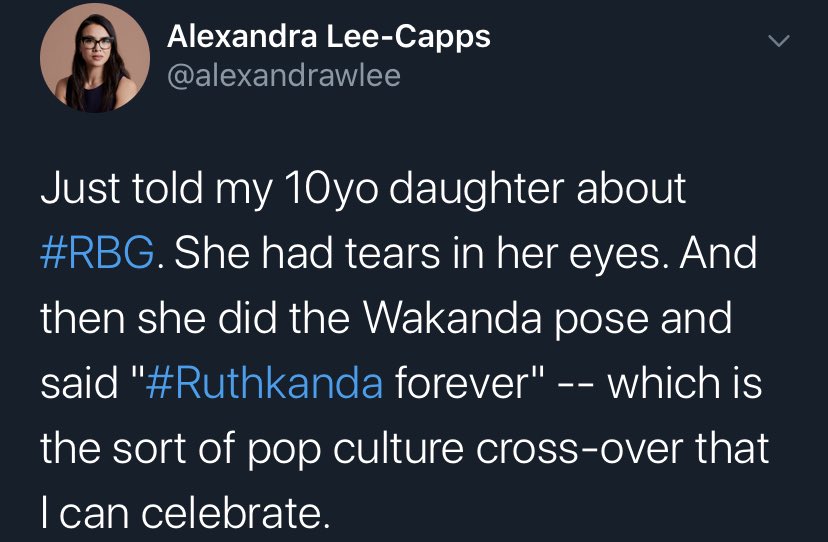Click the glasses in the profile avatar
The height and width of the screenshot is (542, 828).
point(97,43)
